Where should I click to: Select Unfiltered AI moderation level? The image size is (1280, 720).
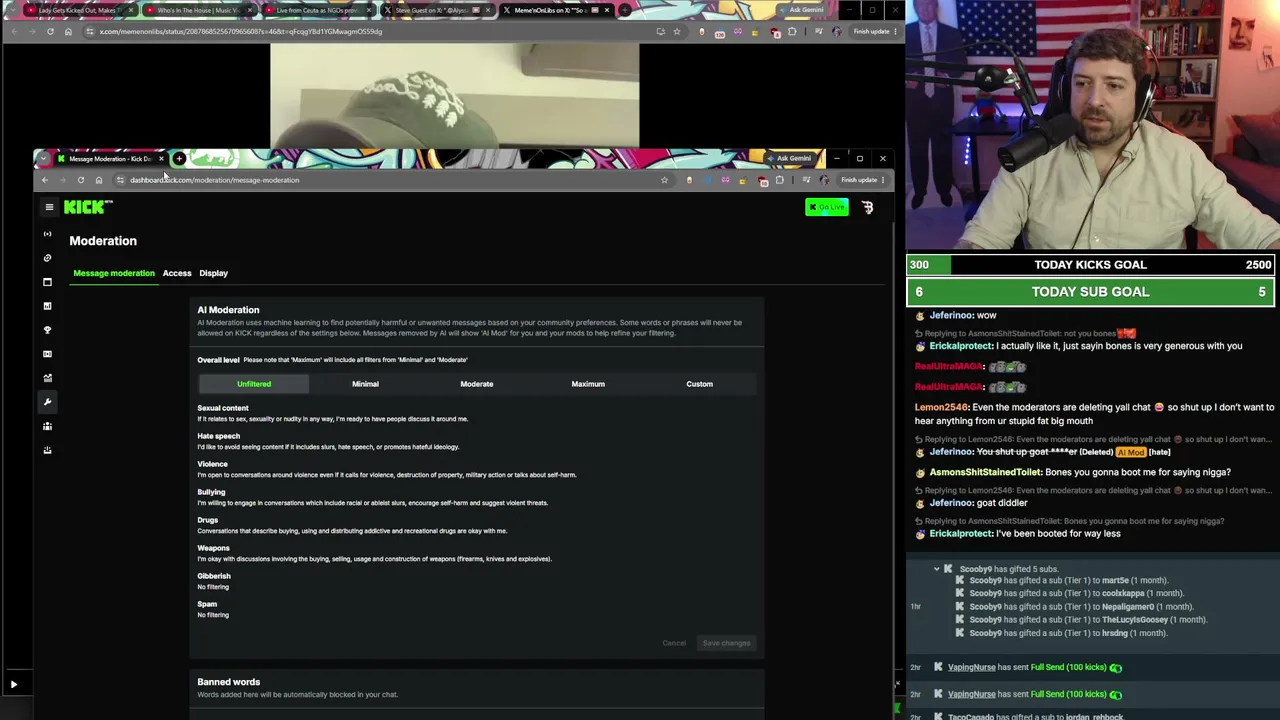254,384
